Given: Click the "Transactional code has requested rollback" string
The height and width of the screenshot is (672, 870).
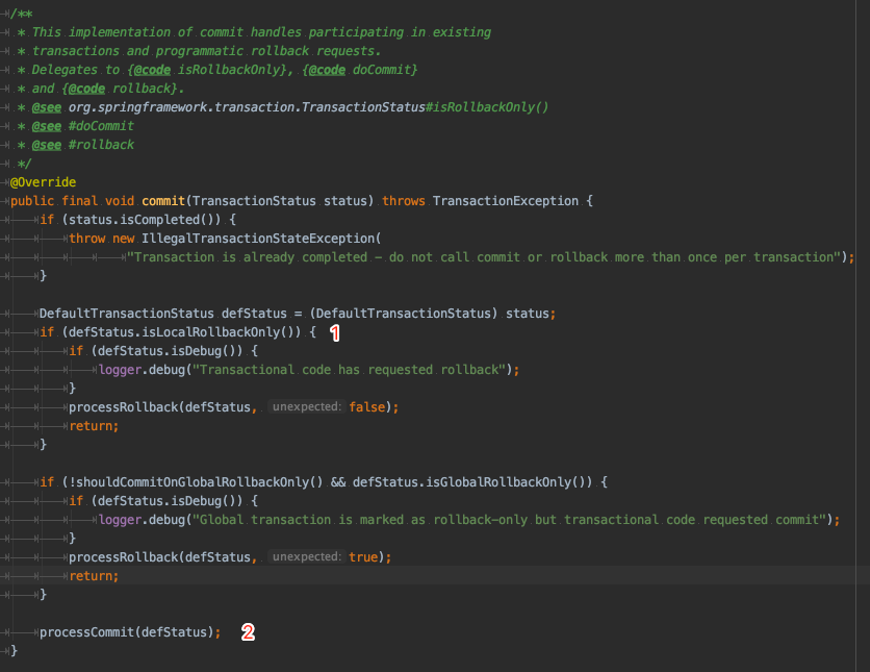Looking at the screenshot, I should coord(349,370).
